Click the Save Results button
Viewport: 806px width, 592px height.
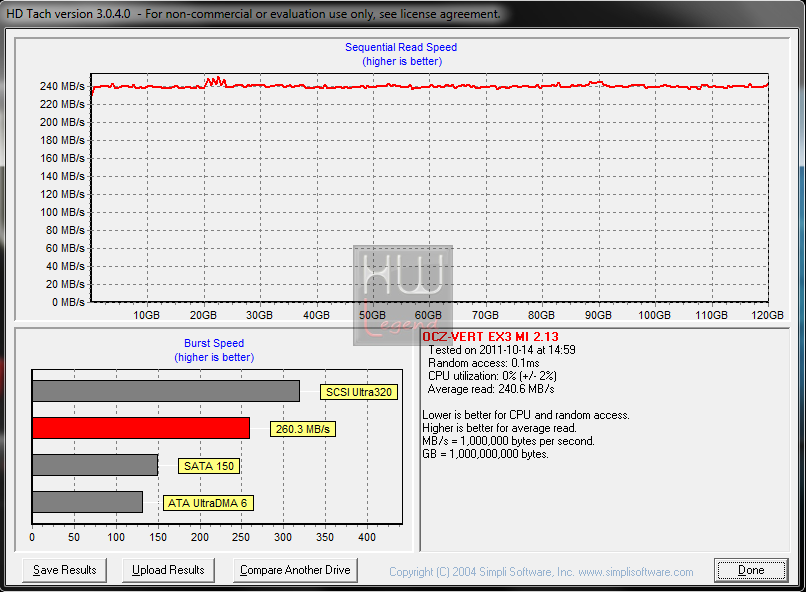[x=64, y=570]
